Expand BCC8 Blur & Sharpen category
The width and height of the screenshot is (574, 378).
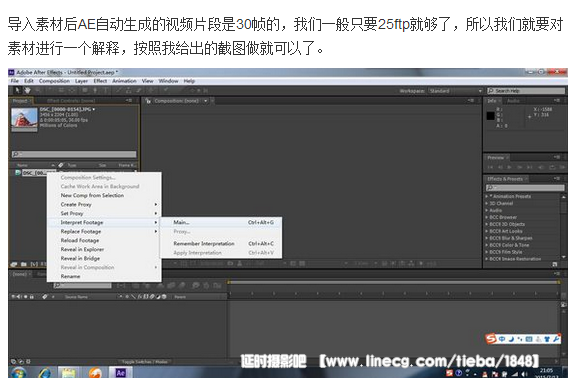pyautogui.click(x=487, y=238)
